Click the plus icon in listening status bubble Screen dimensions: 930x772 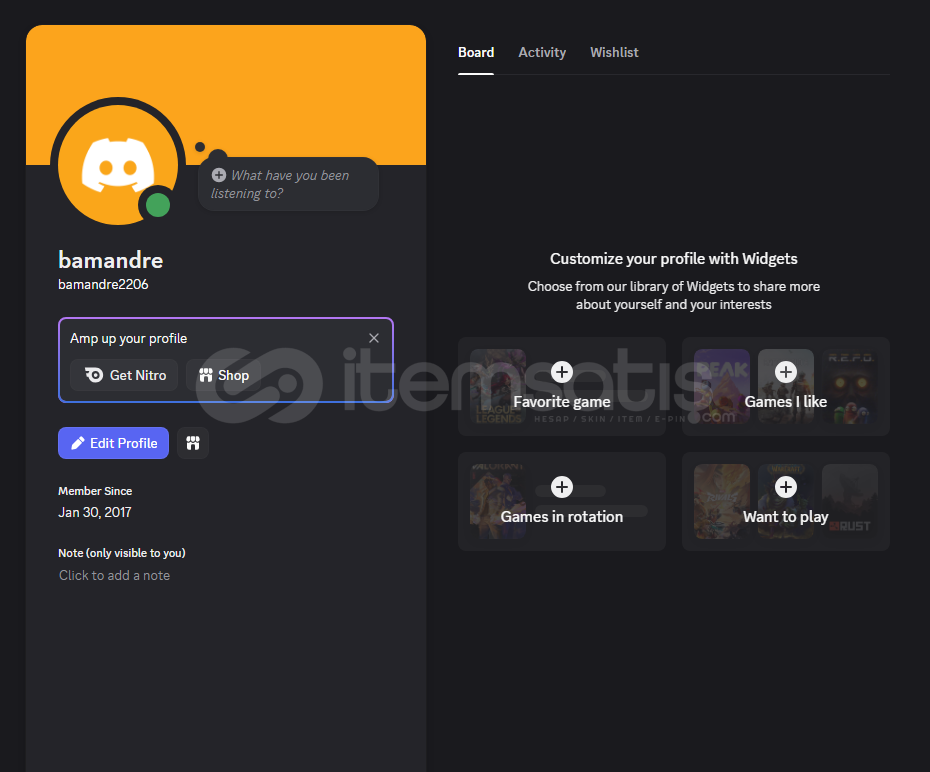[x=219, y=175]
